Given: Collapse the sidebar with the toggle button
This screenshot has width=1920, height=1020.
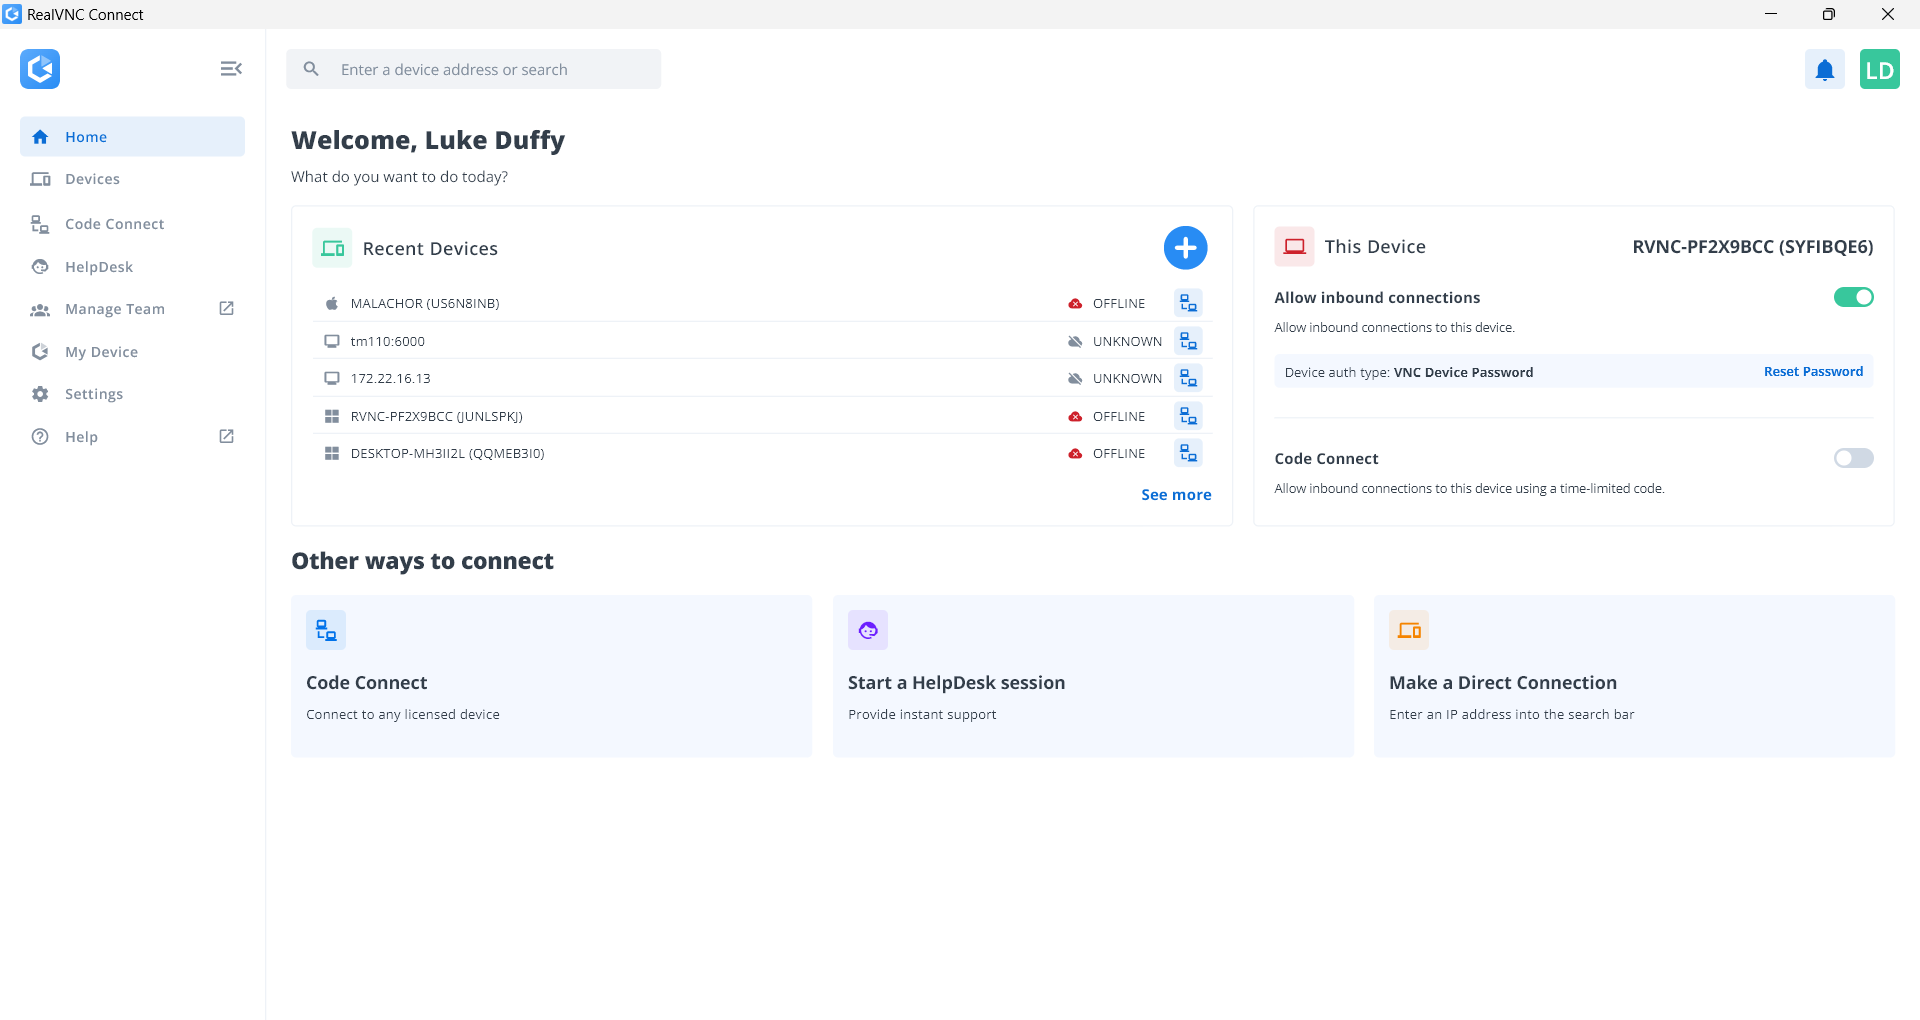Looking at the screenshot, I should (231, 68).
